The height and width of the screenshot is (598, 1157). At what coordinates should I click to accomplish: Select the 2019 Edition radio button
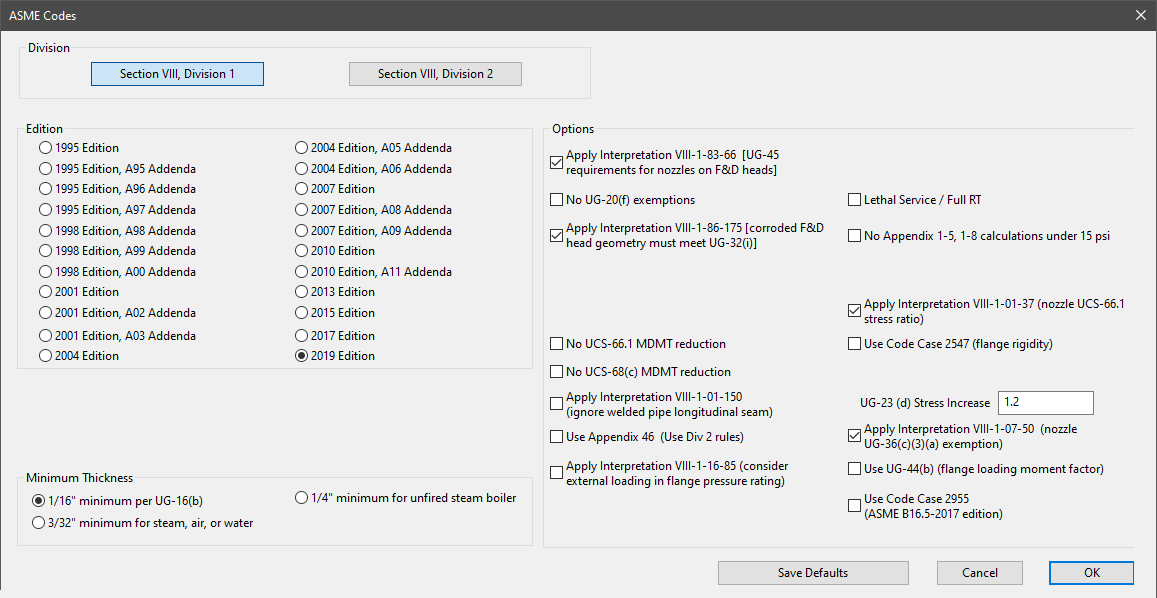(301, 356)
